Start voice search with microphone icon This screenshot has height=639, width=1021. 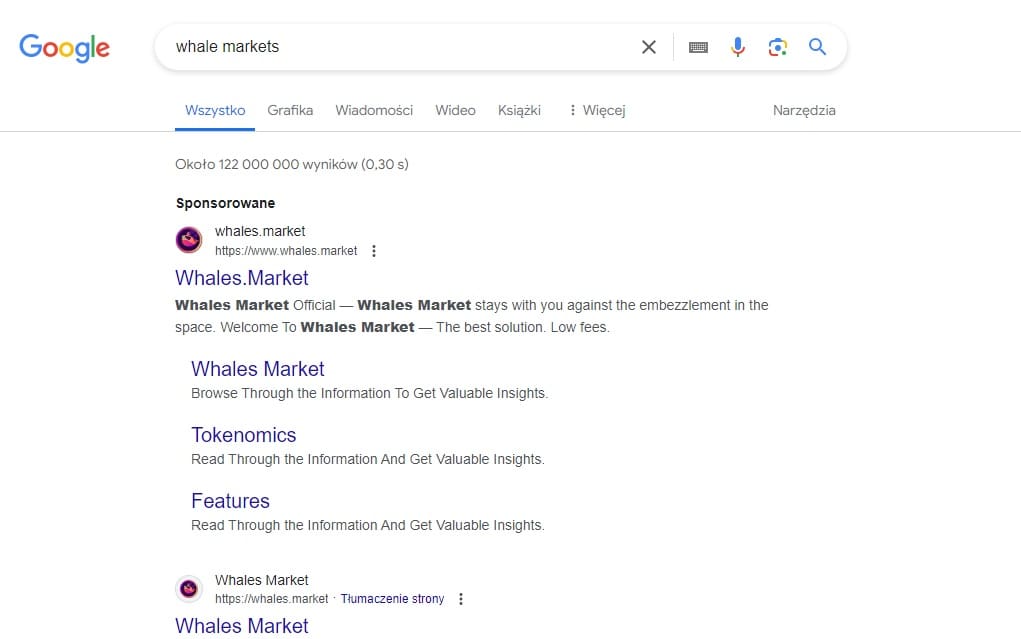coord(738,47)
